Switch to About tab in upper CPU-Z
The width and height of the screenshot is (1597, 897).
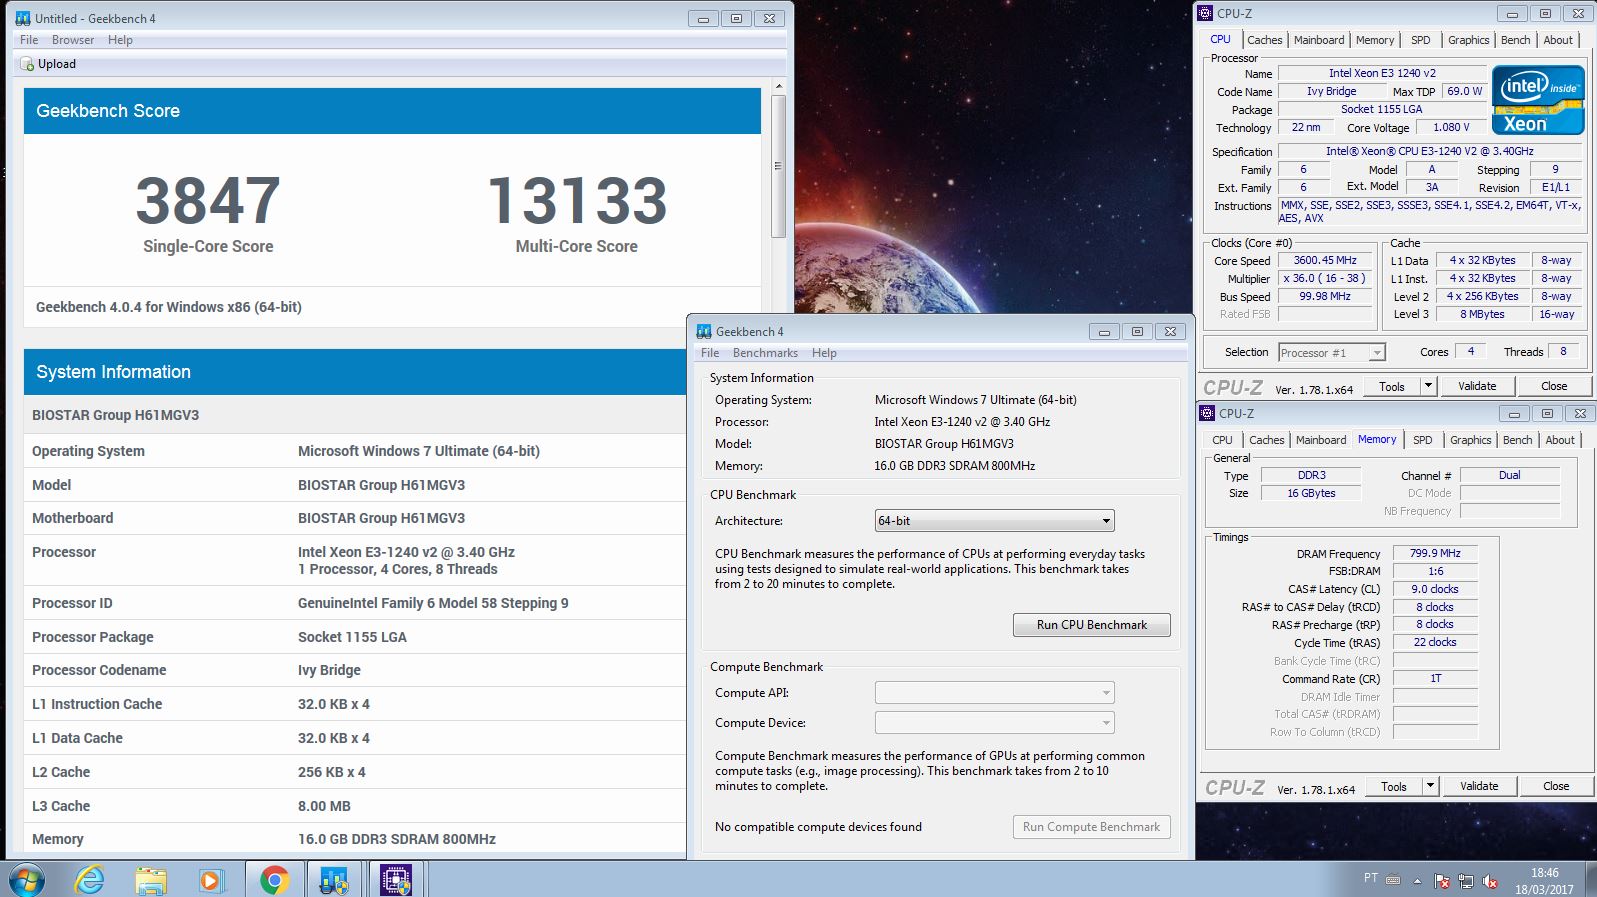point(1558,40)
